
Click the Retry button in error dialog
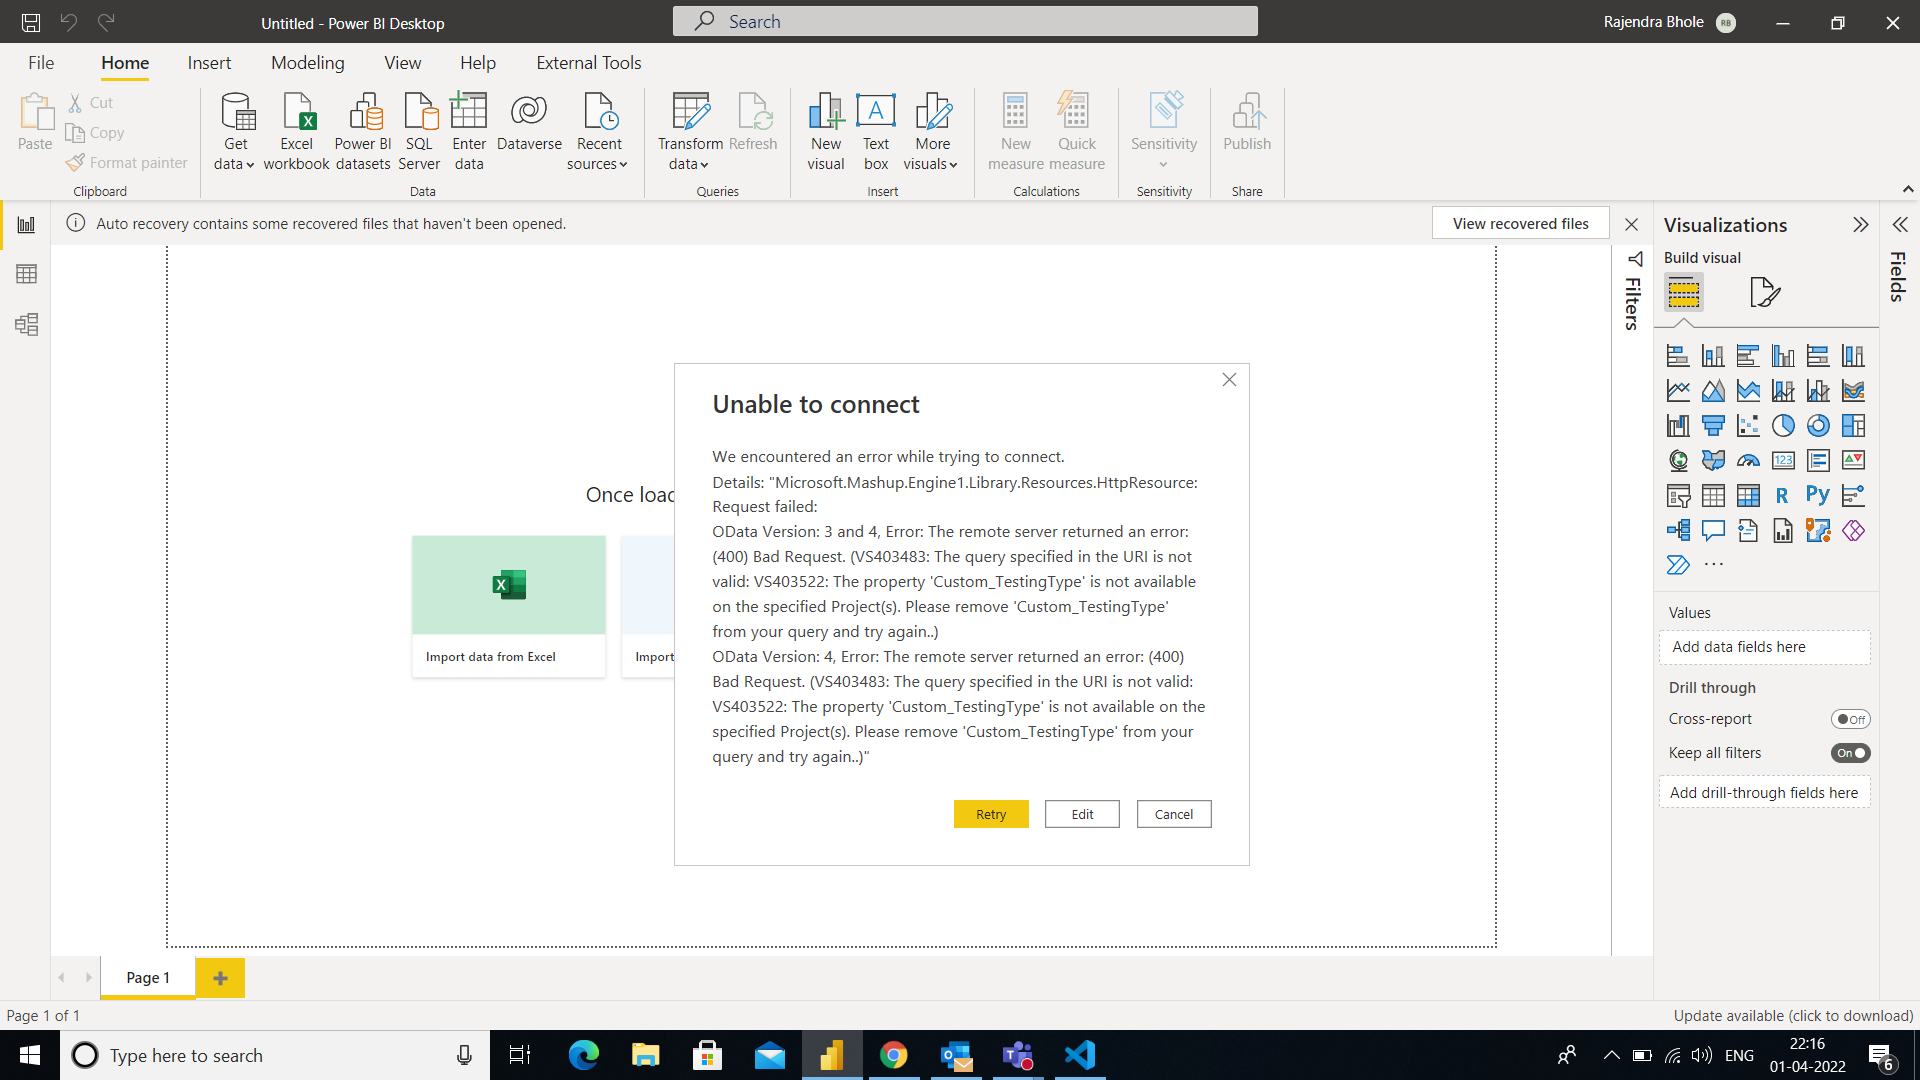(992, 814)
